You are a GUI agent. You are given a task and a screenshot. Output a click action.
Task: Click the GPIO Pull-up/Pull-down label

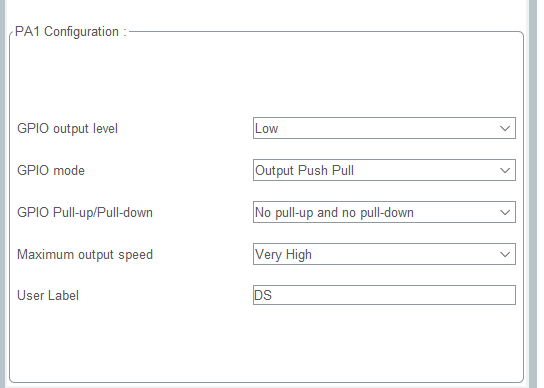[x=85, y=212]
